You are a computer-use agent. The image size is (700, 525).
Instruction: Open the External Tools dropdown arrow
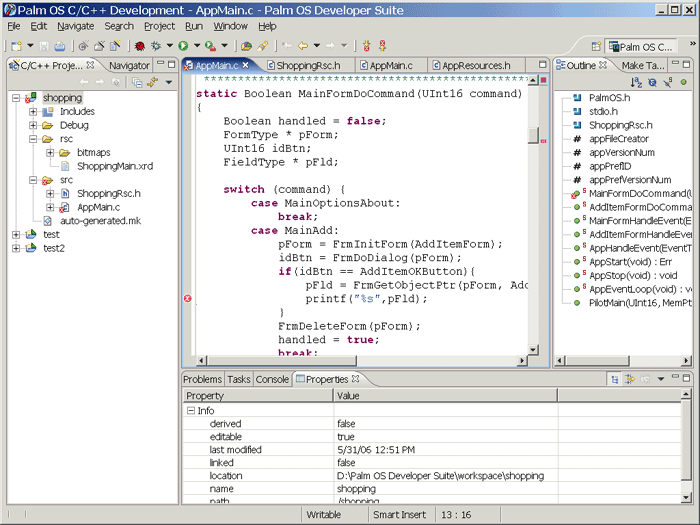225,46
